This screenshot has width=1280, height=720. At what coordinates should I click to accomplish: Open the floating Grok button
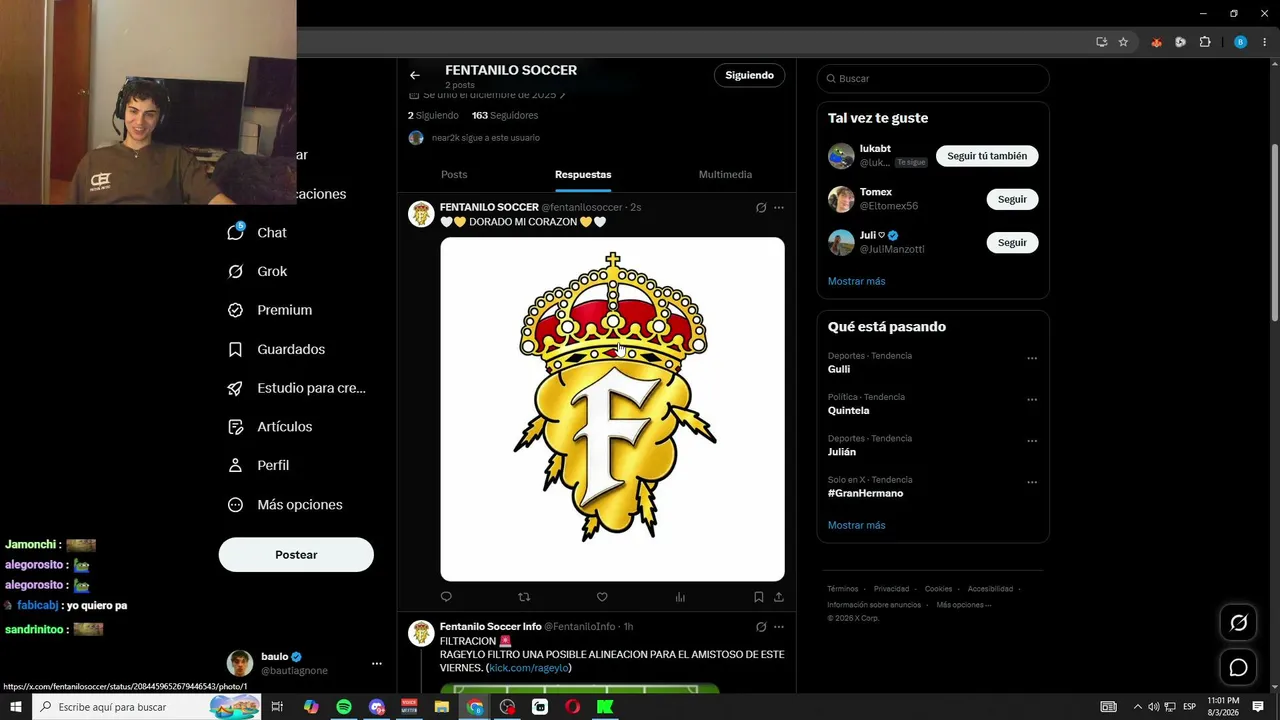(1238, 623)
